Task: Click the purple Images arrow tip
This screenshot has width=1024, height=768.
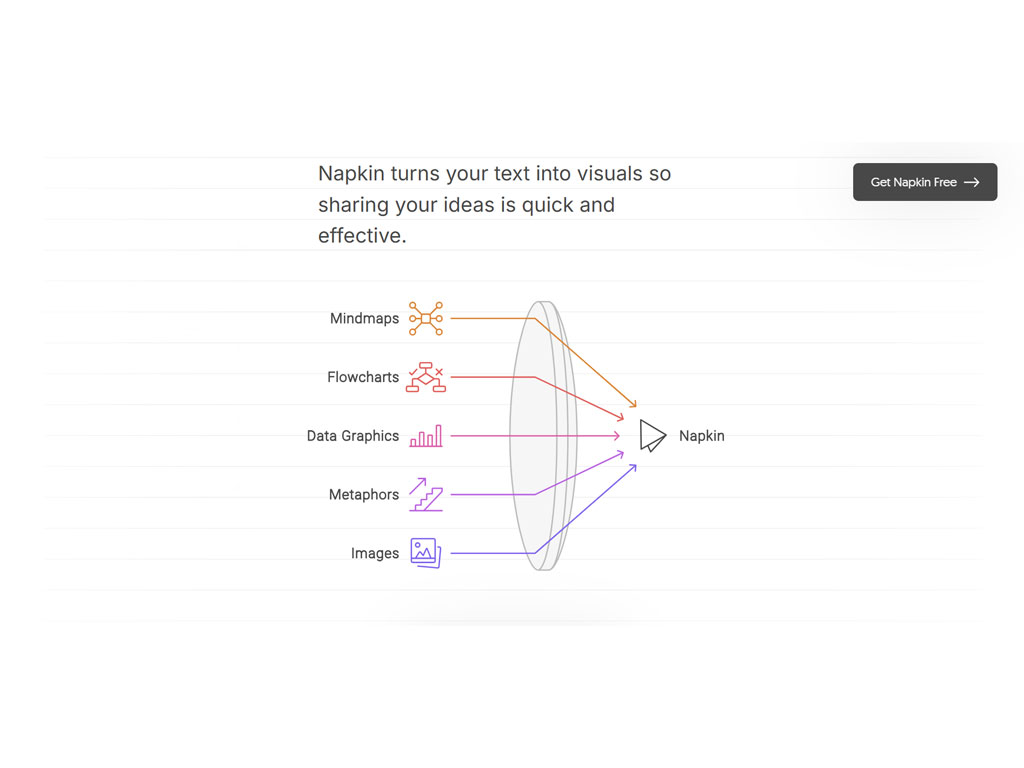Action: click(x=633, y=467)
